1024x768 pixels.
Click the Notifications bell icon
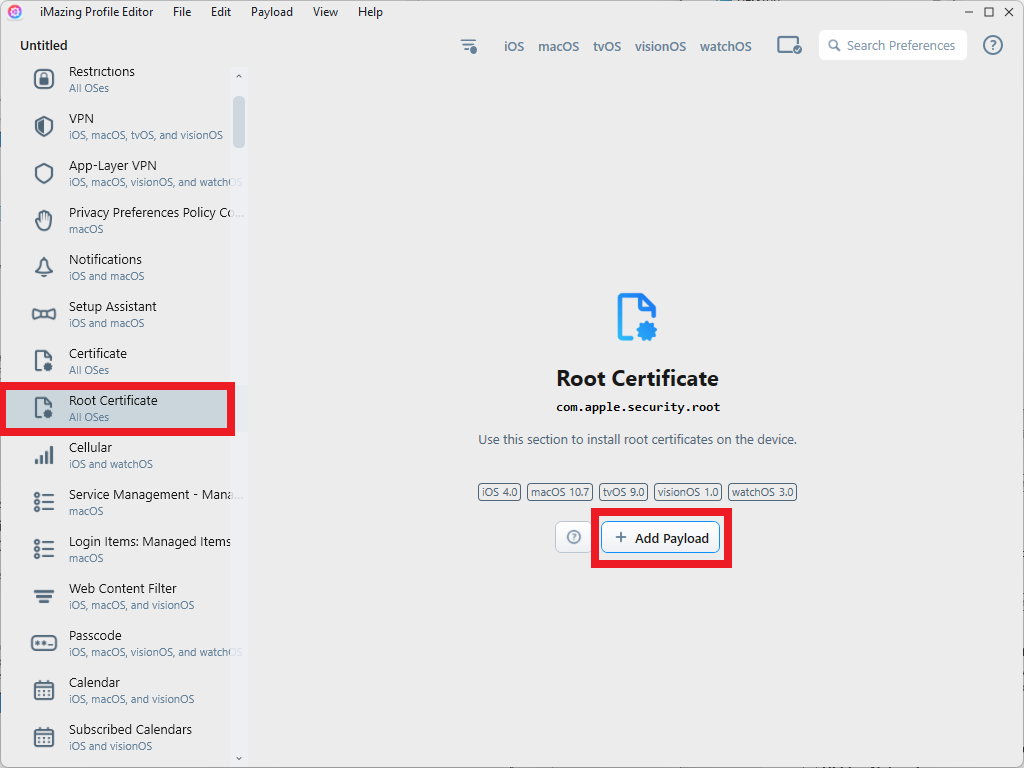click(x=44, y=267)
